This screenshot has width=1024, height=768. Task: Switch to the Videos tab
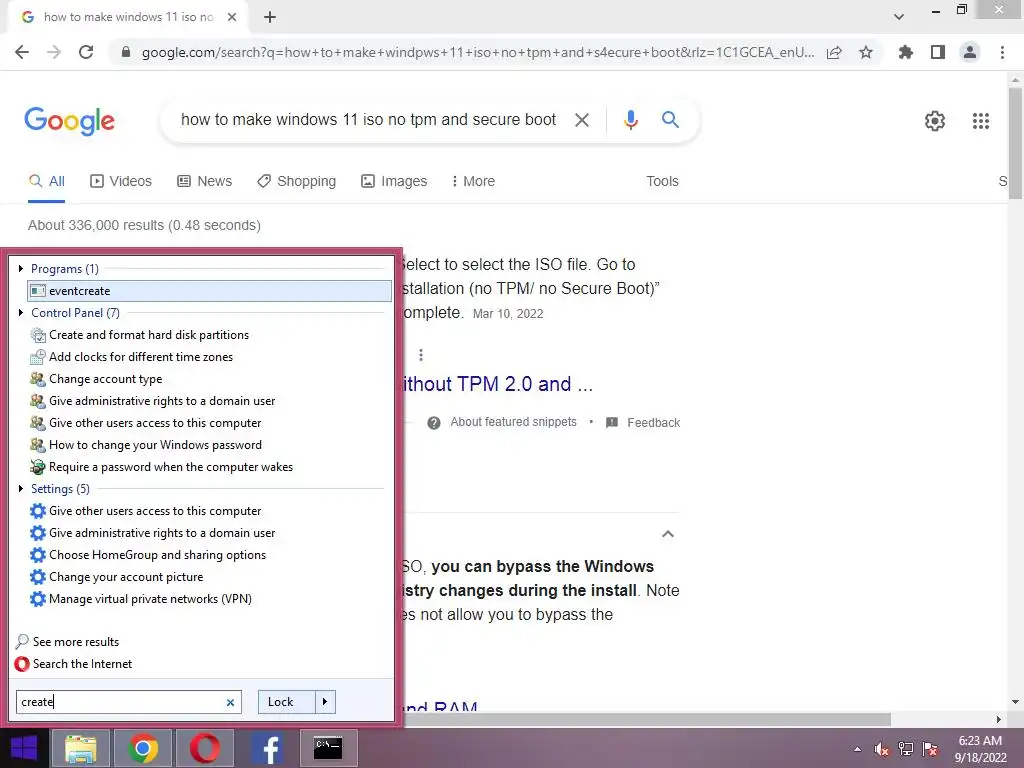(x=121, y=181)
